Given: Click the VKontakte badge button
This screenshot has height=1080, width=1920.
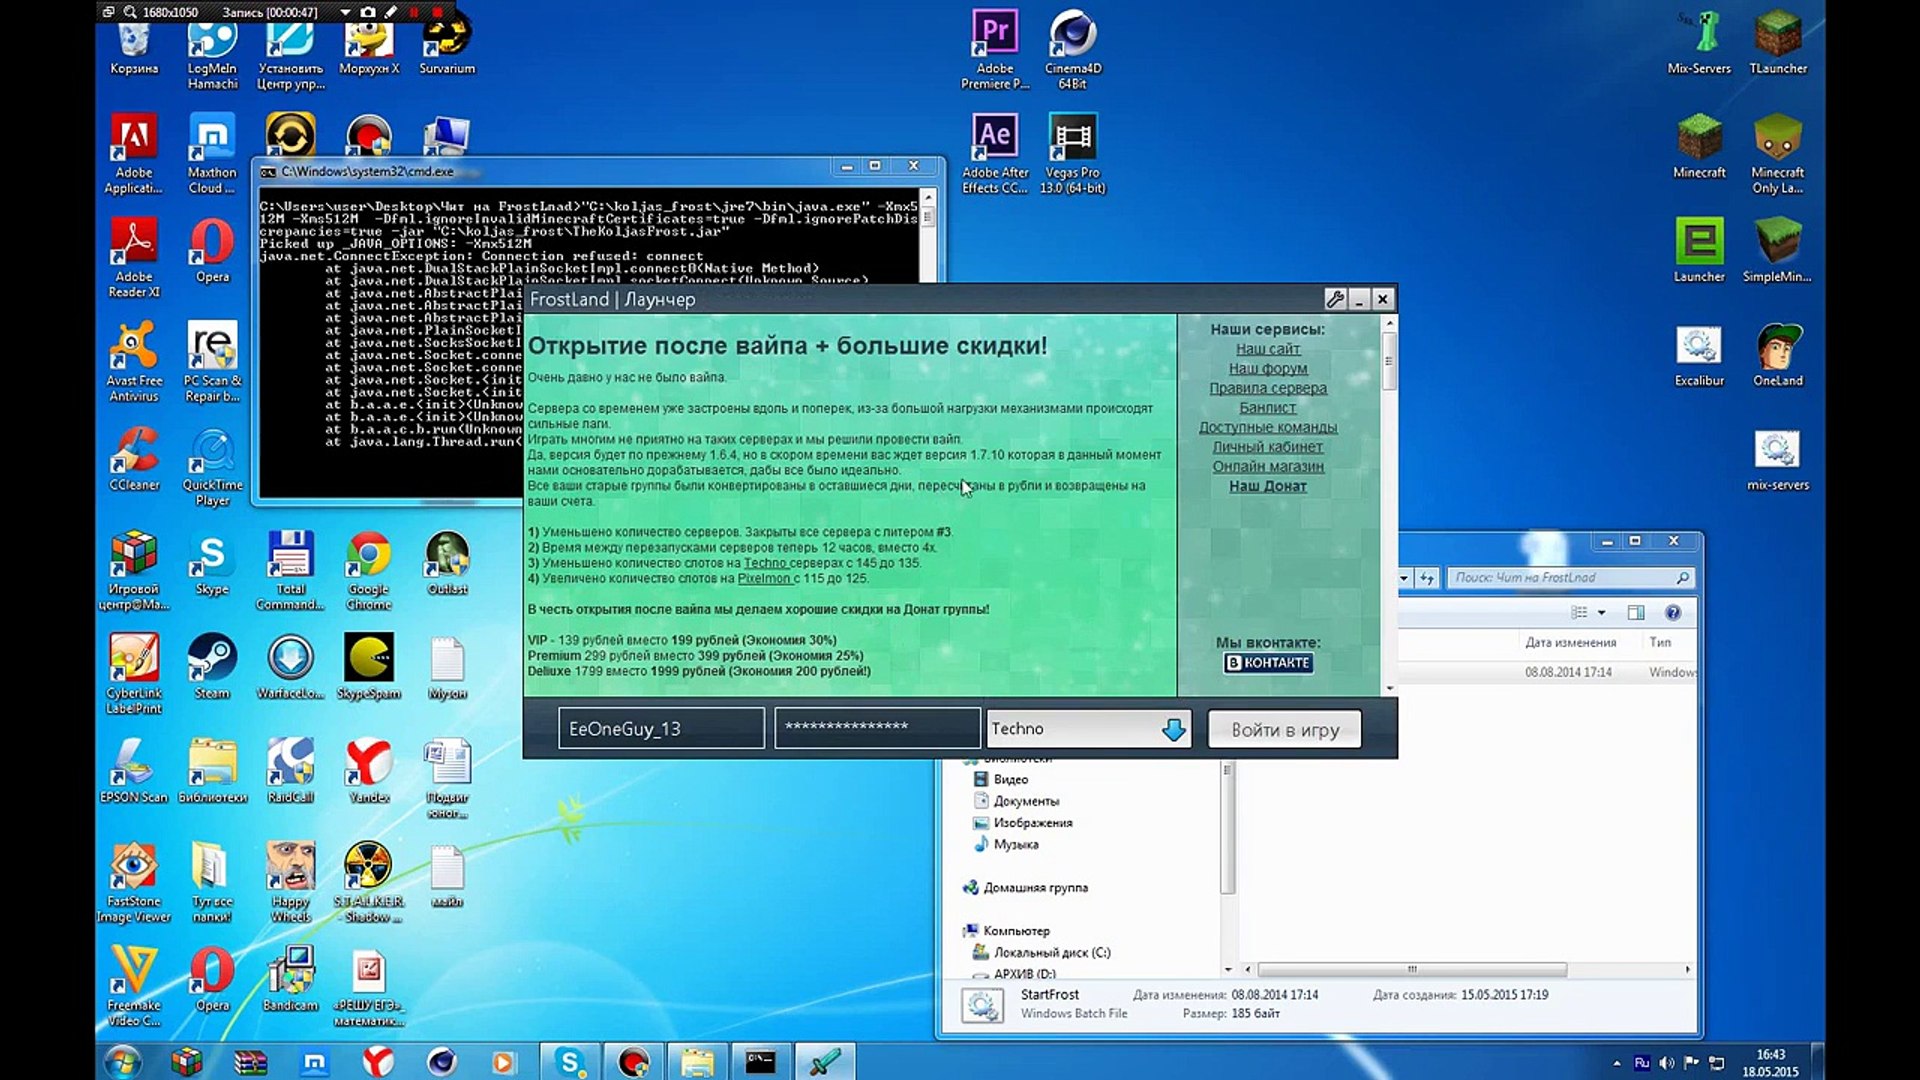Looking at the screenshot, I should coord(1267,663).
